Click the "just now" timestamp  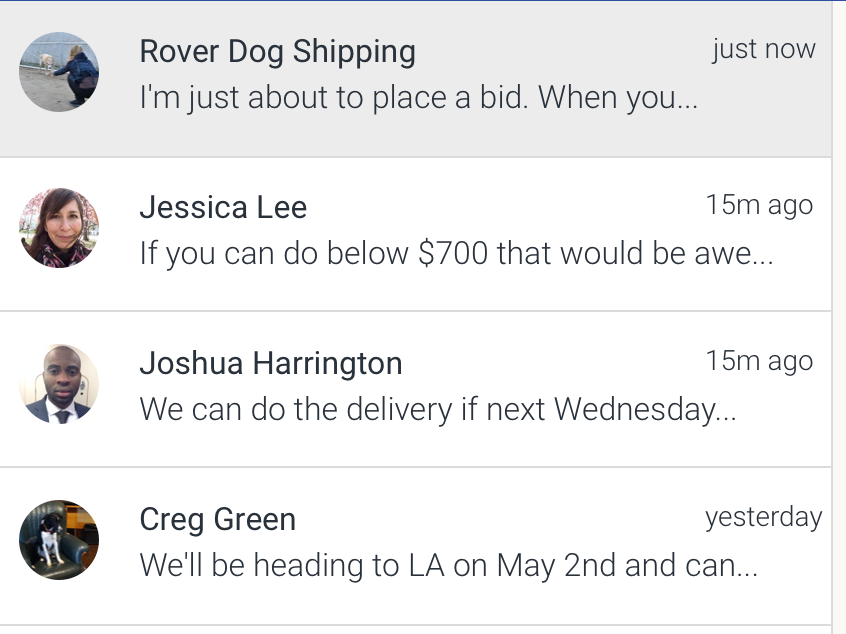[x=764, y=49]
